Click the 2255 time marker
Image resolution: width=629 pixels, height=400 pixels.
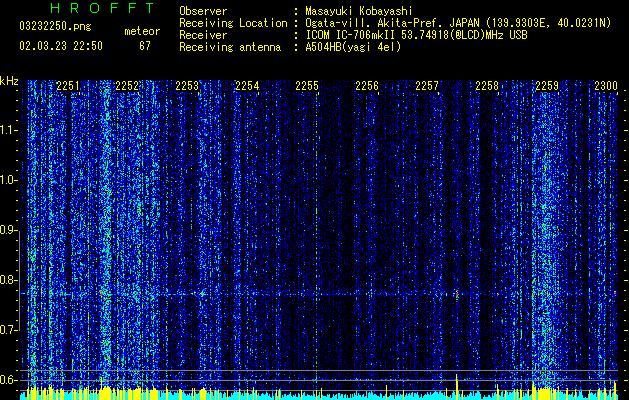click(x=307, y=86)
